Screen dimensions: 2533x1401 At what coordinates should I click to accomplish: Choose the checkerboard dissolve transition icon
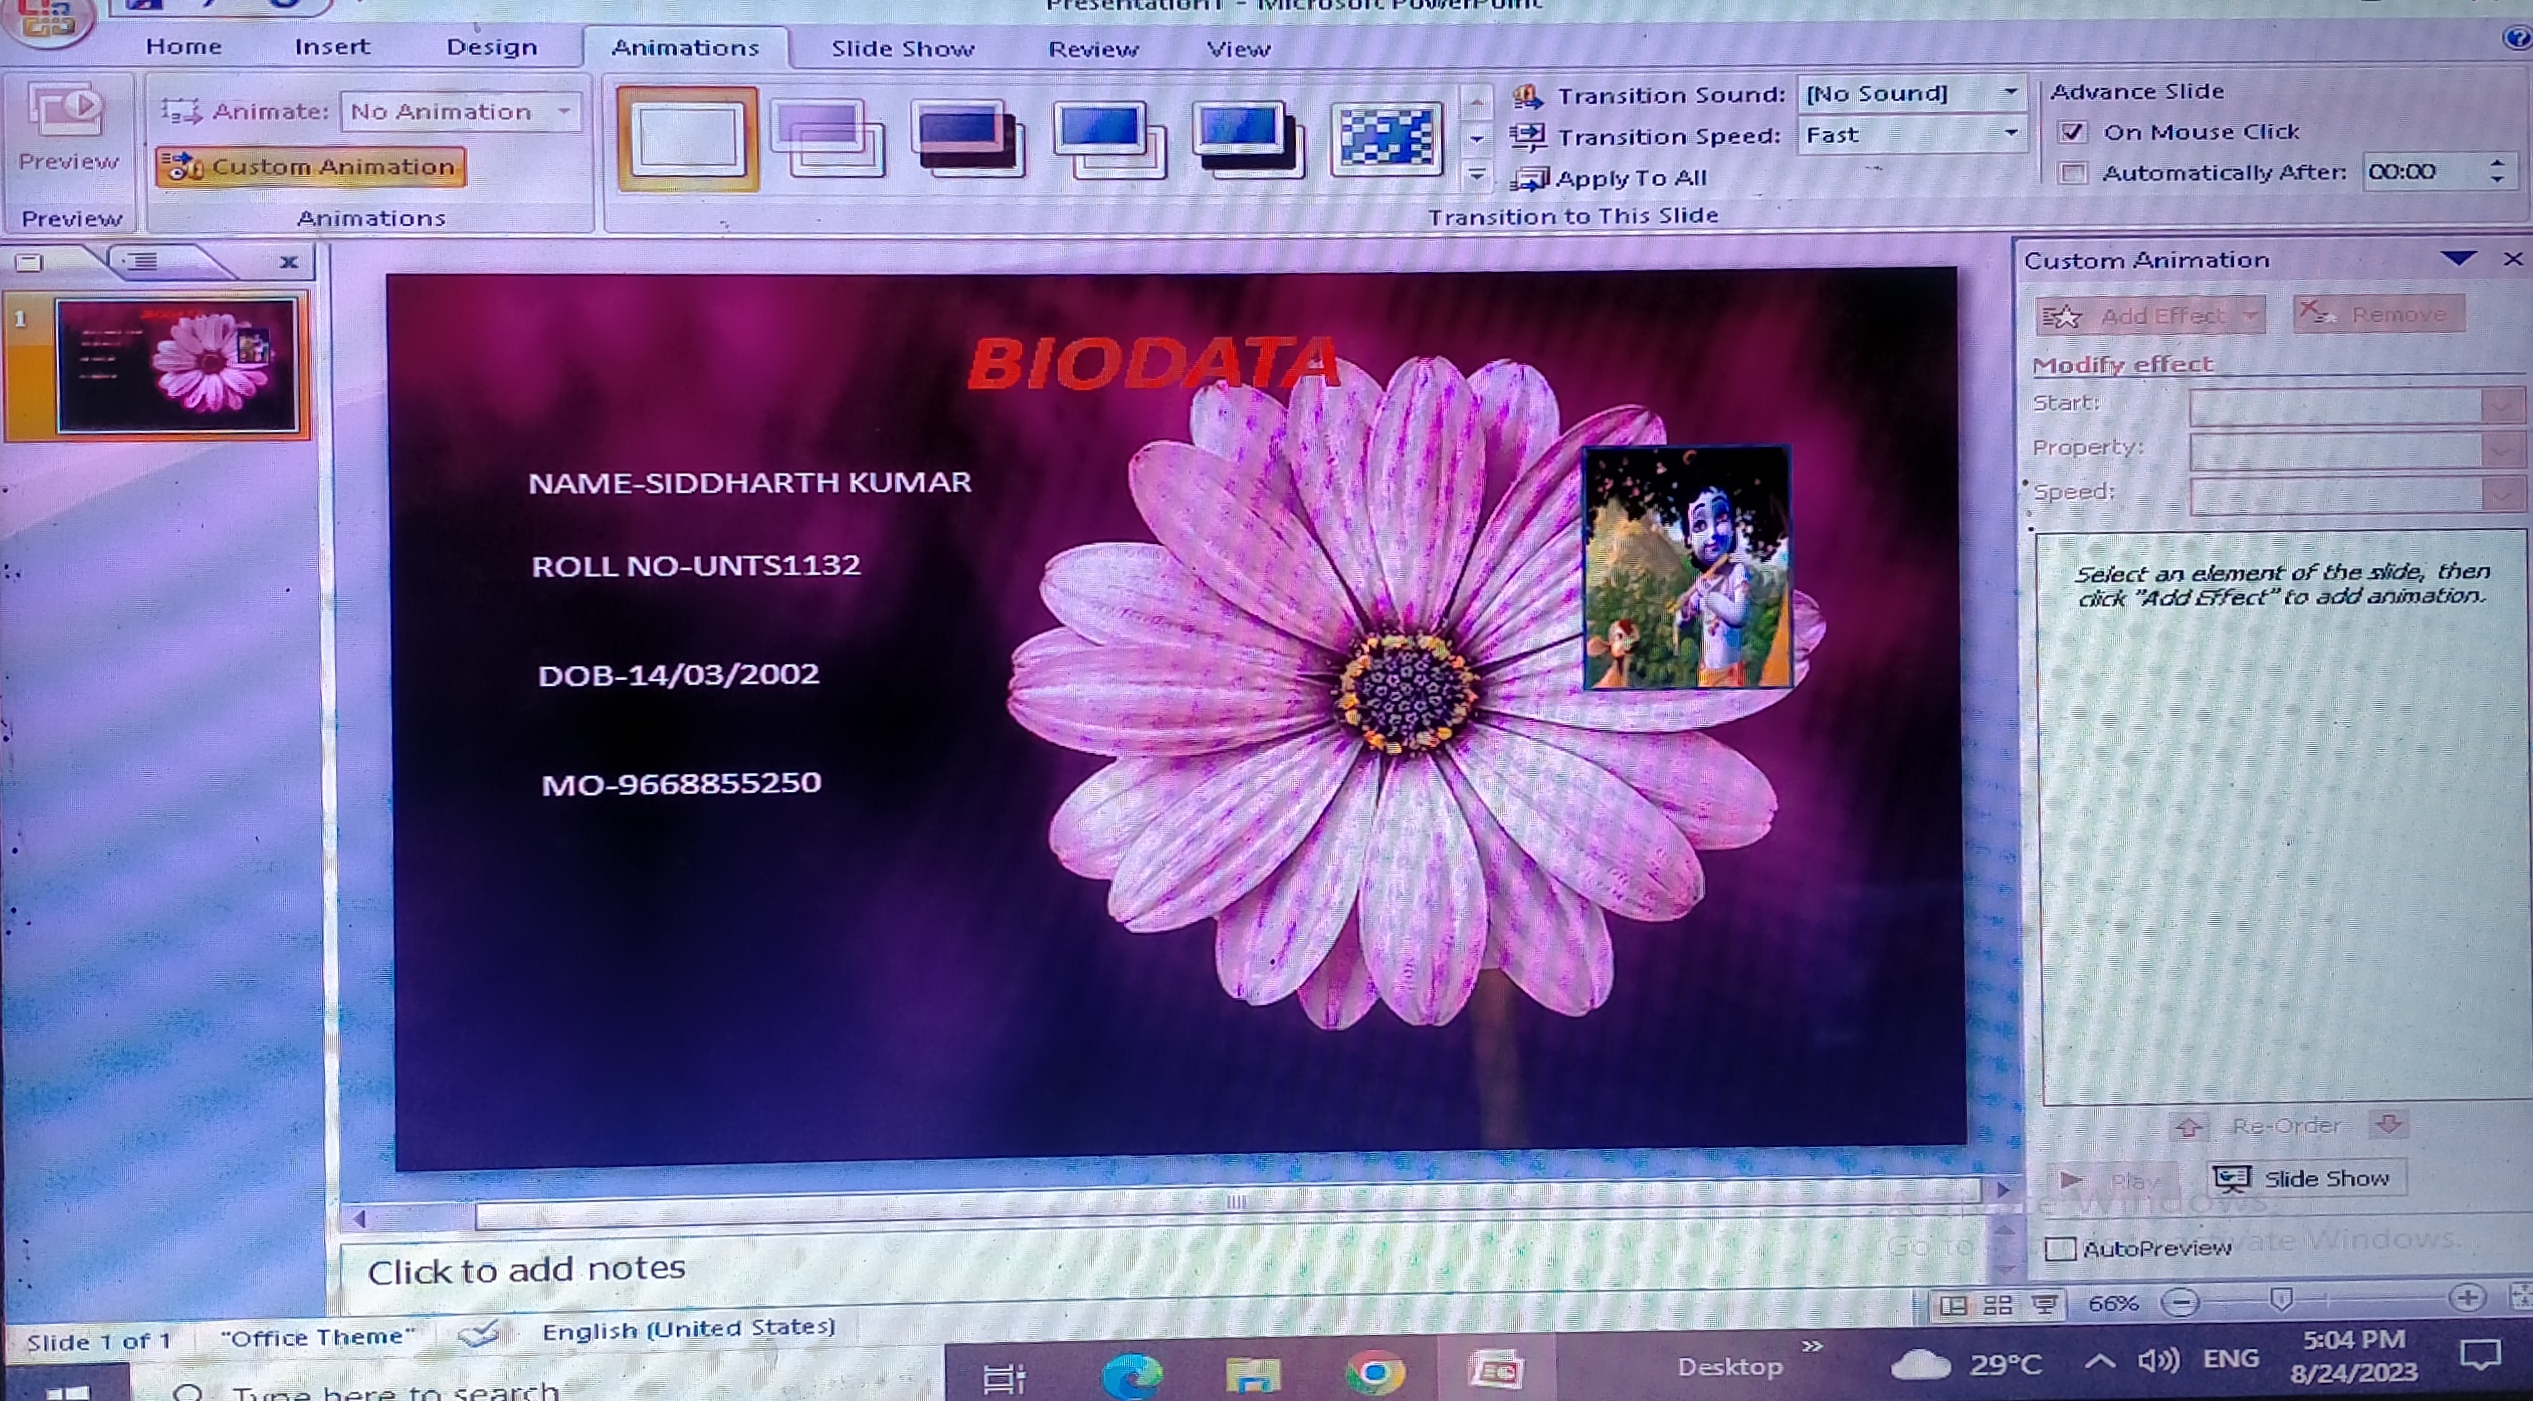pos(1385,138)
